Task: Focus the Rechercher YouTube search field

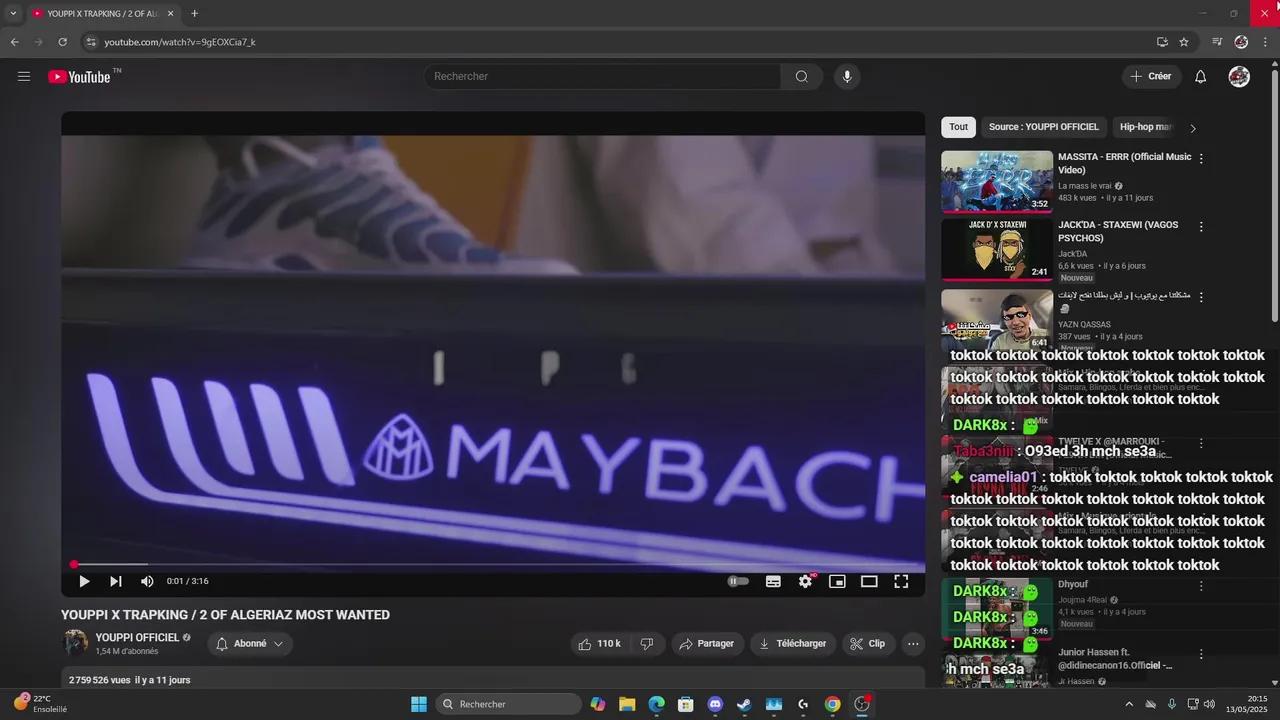Action: (x=603, y=76)
